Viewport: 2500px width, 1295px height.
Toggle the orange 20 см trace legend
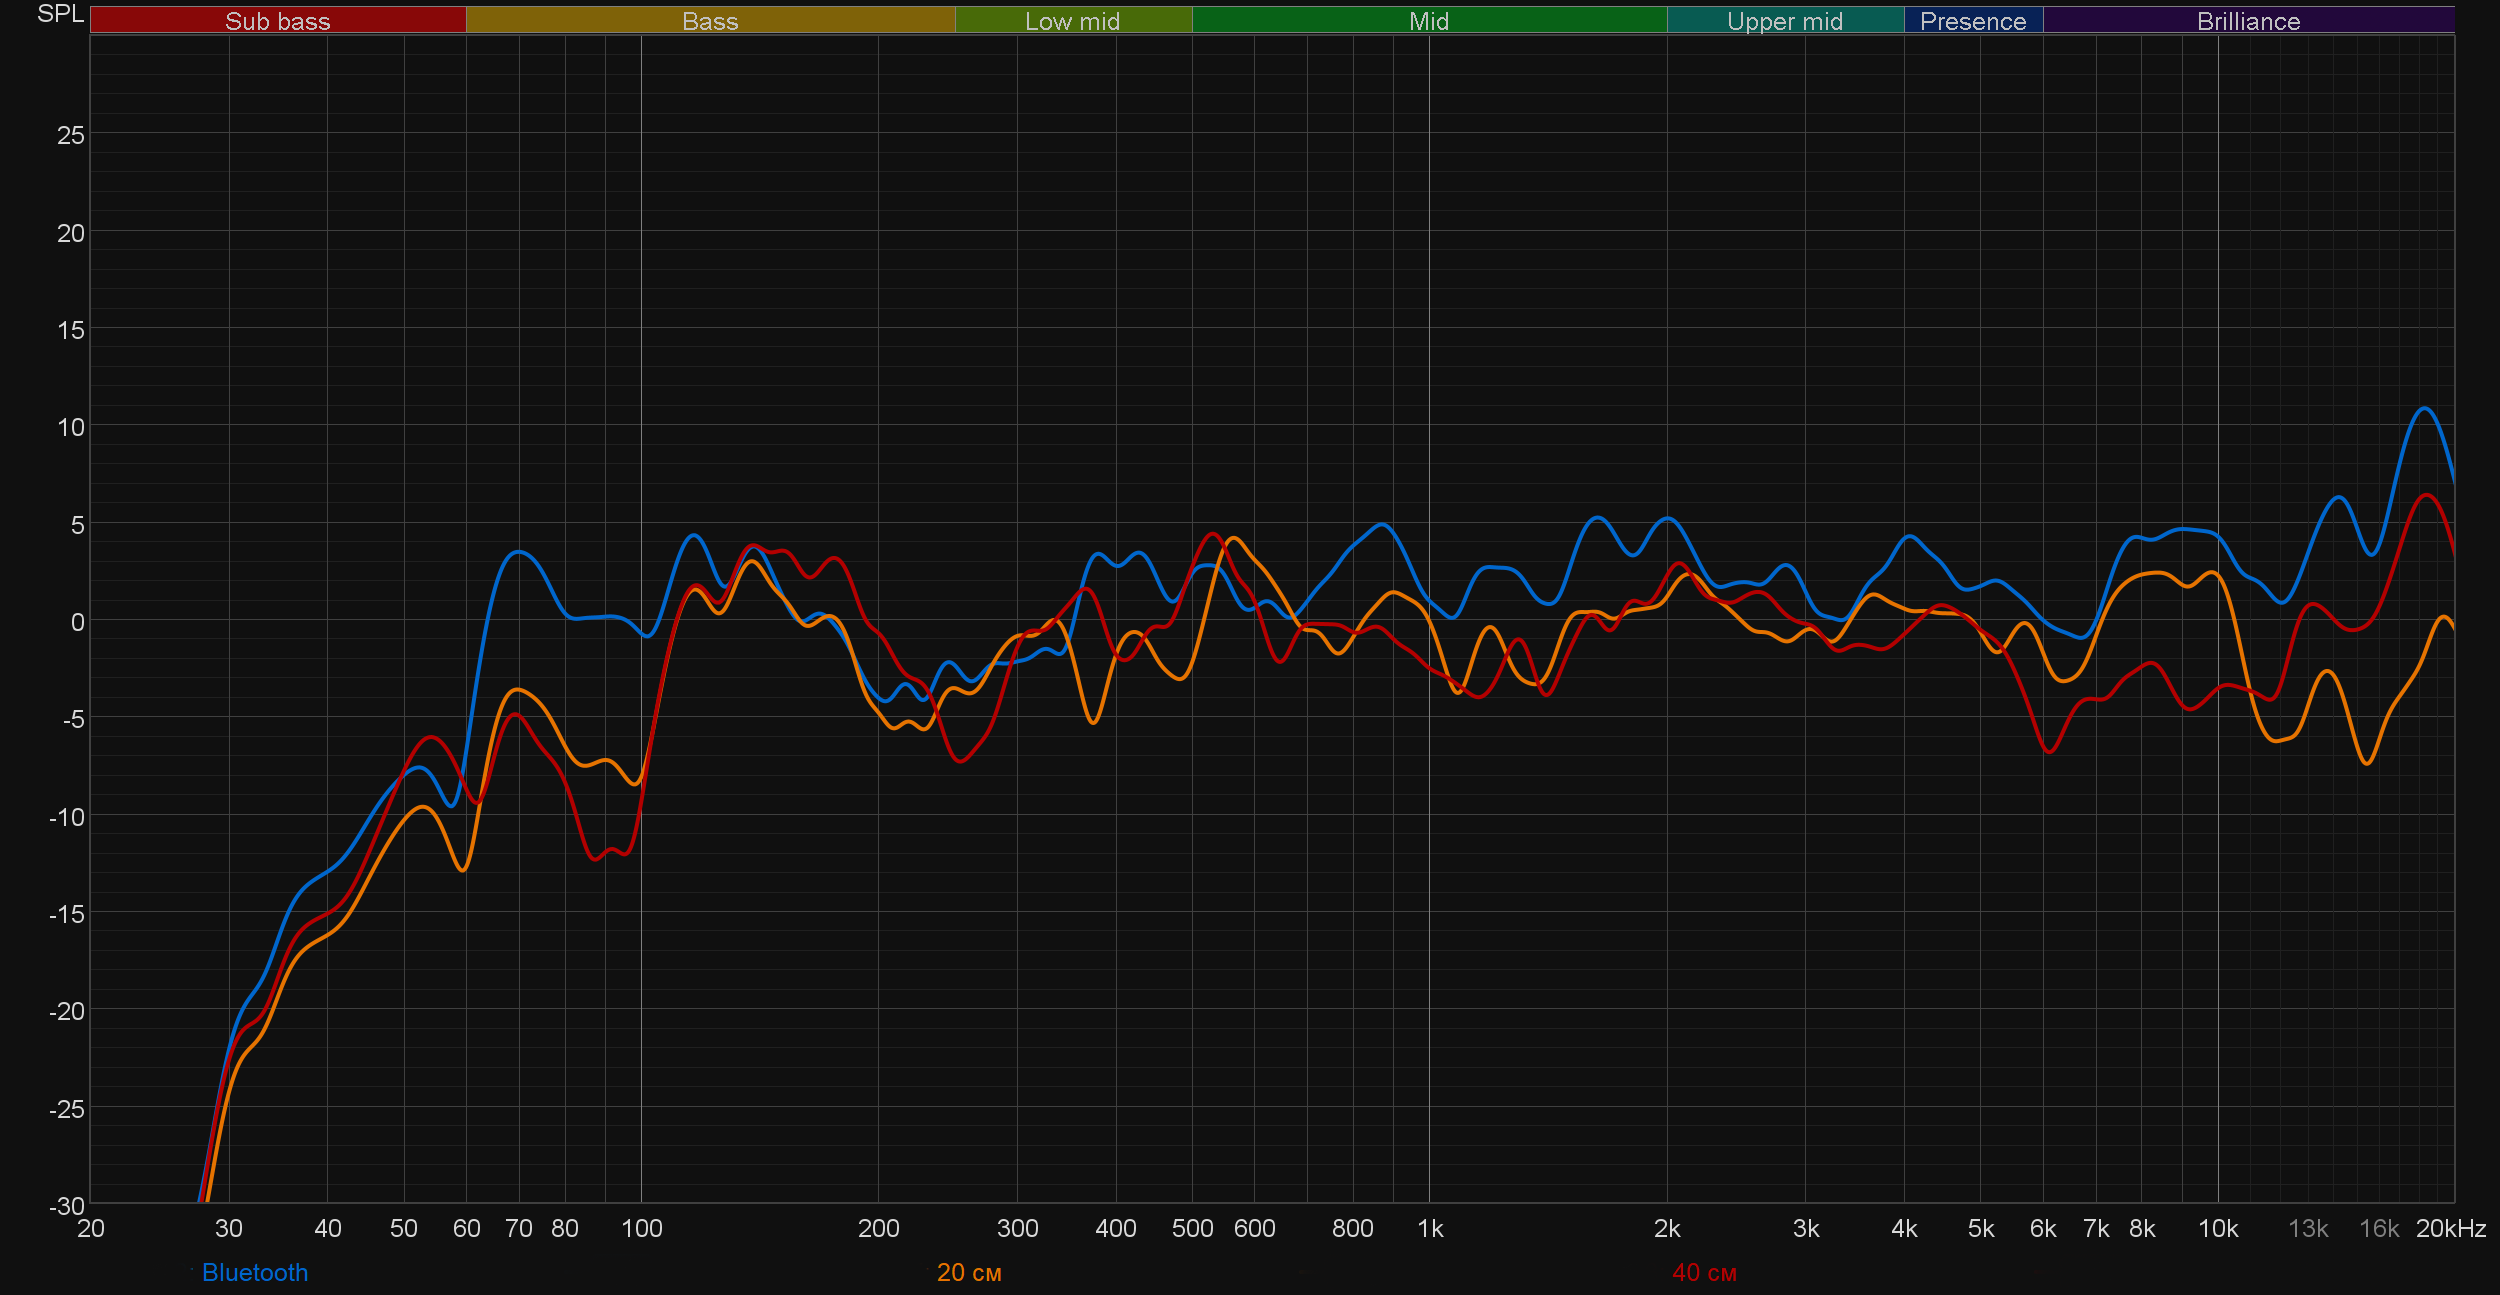(968, 1272)
